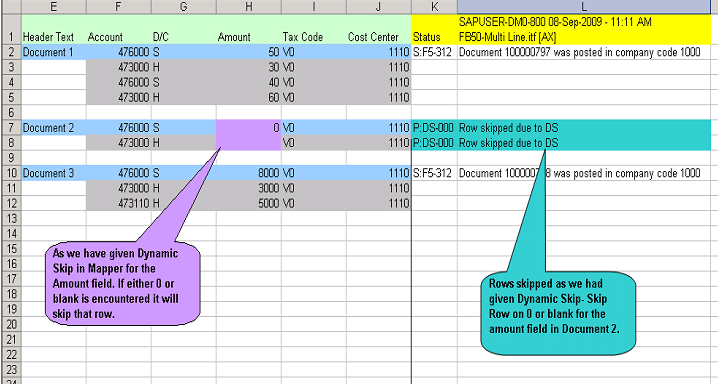Viewport: 720px width, 384px height.
Task: Select row 6 header
Action: point(11,113)
